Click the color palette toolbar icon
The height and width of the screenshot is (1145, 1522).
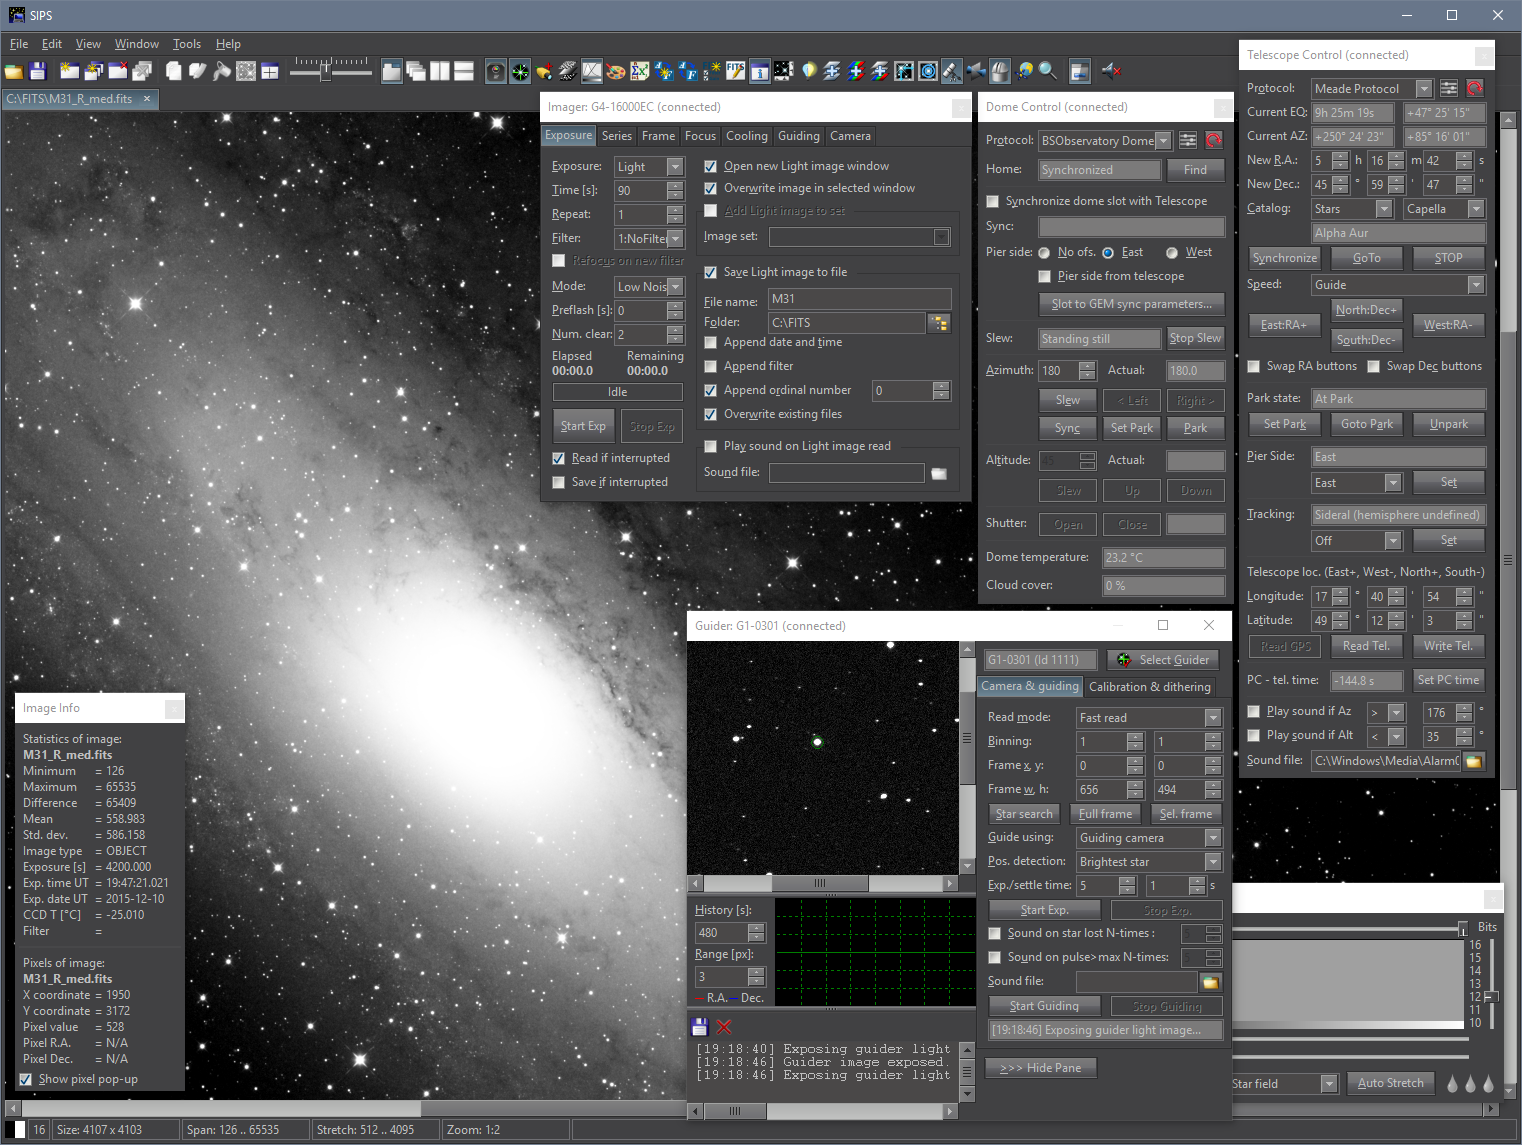click(616, 71)
